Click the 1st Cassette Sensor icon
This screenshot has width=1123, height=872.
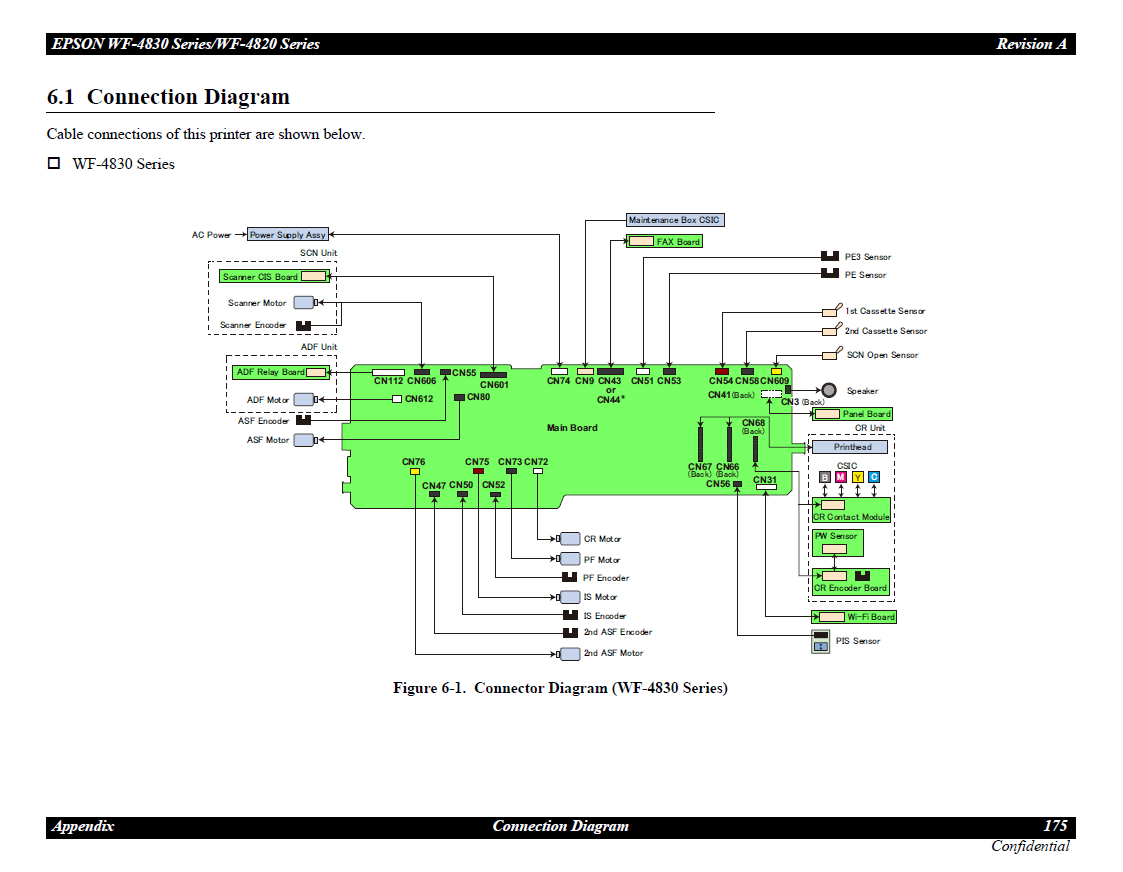[x=830, y=312]
